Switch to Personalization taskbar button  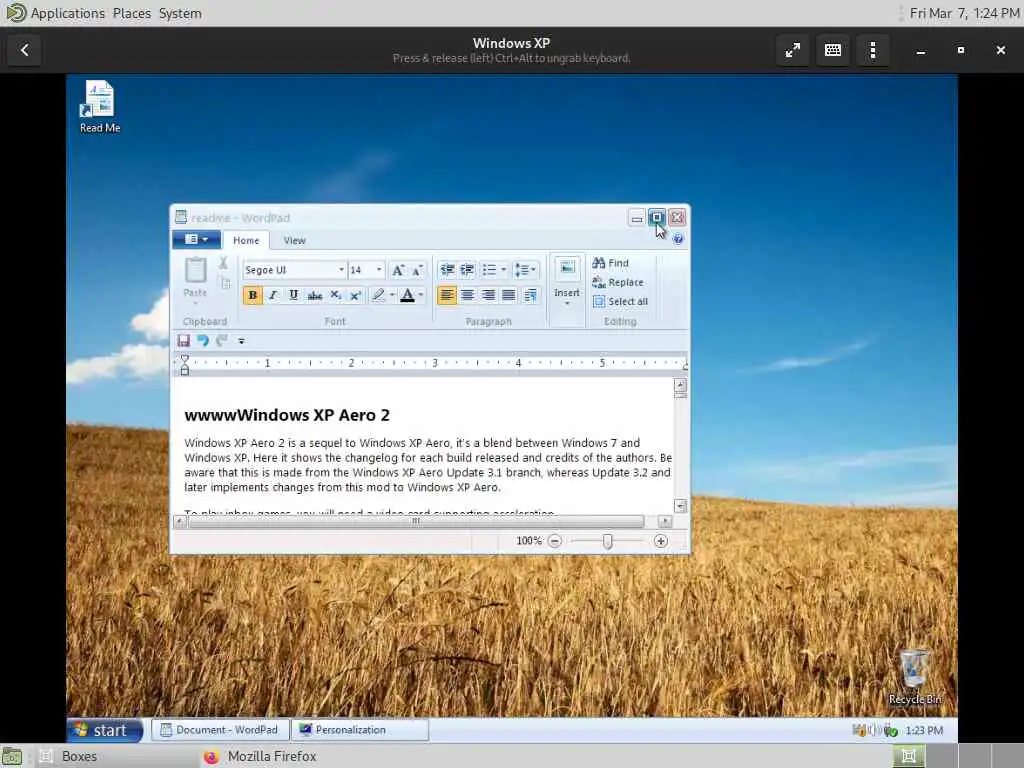(360, 730)
